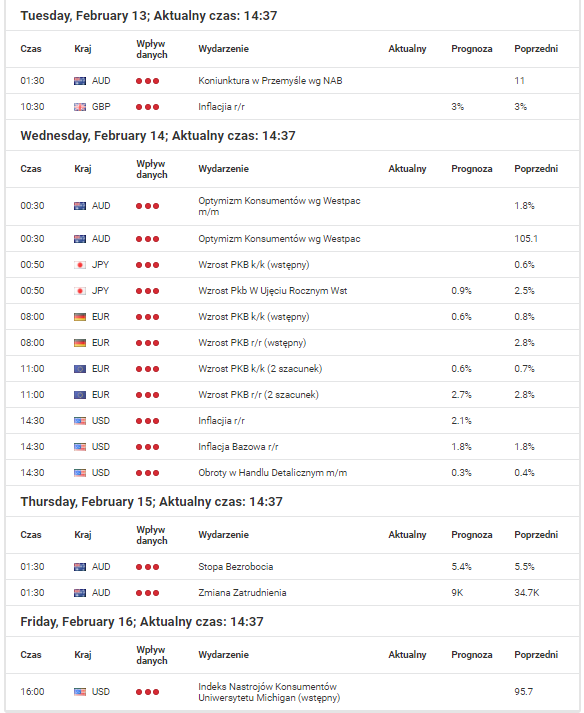Click the red impact dots for Inflacja r/r GBP
584x713 pixels.
point(147,107)
